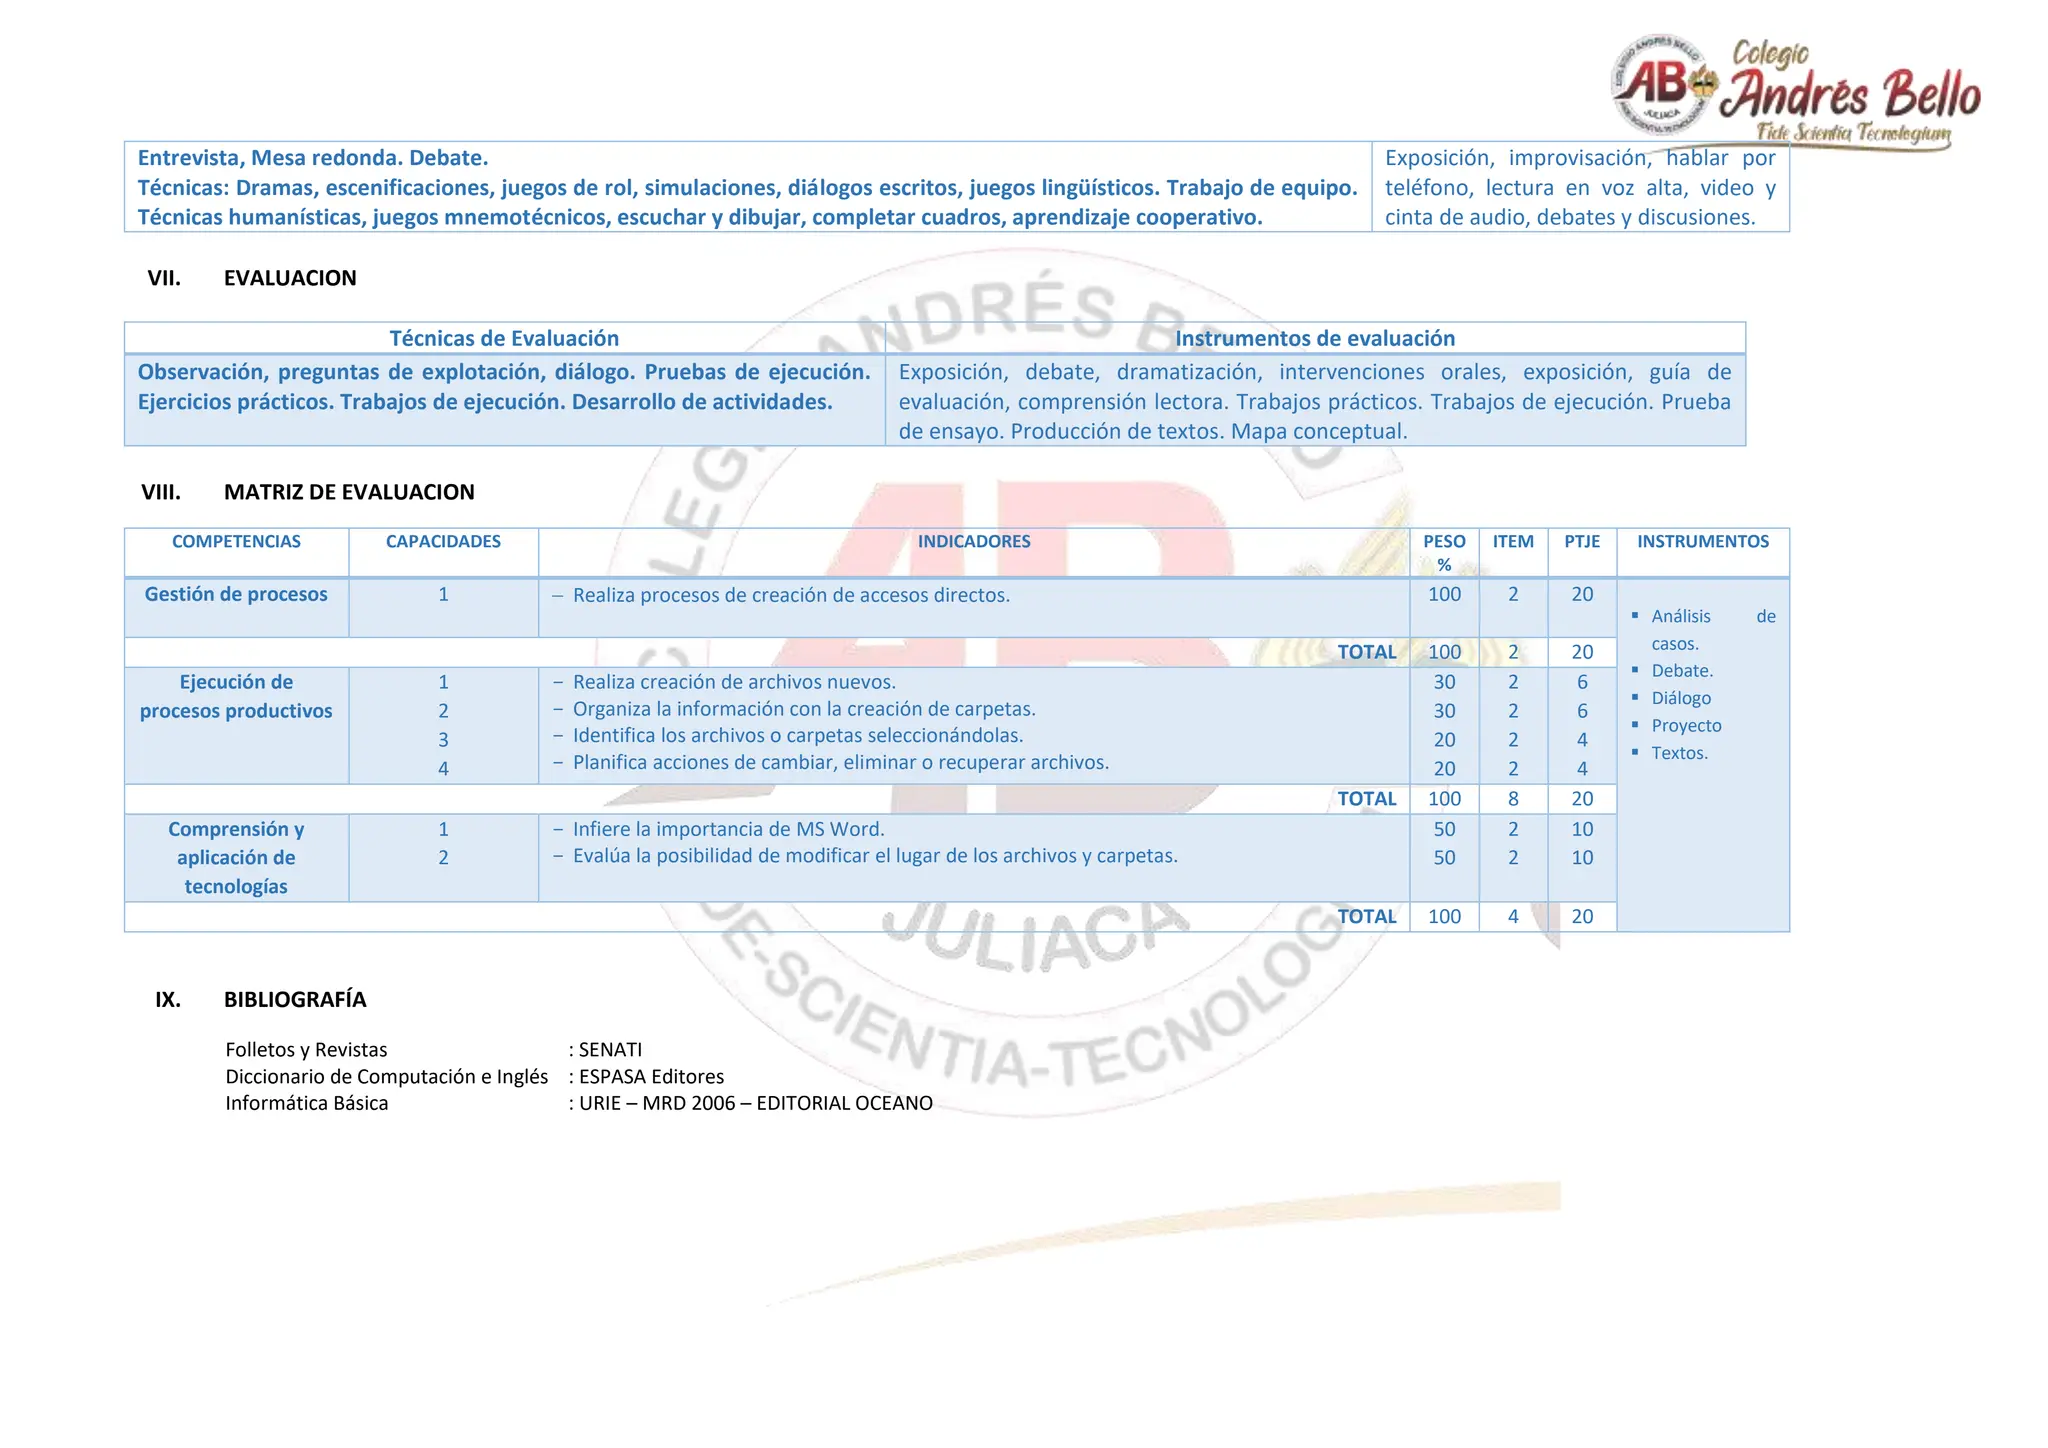This screenshot has height=1448, width=2048.
Task: Click Comprensión y aplicación de tecnologías cell
Action: pyautogui.click(x=236, y=857)
